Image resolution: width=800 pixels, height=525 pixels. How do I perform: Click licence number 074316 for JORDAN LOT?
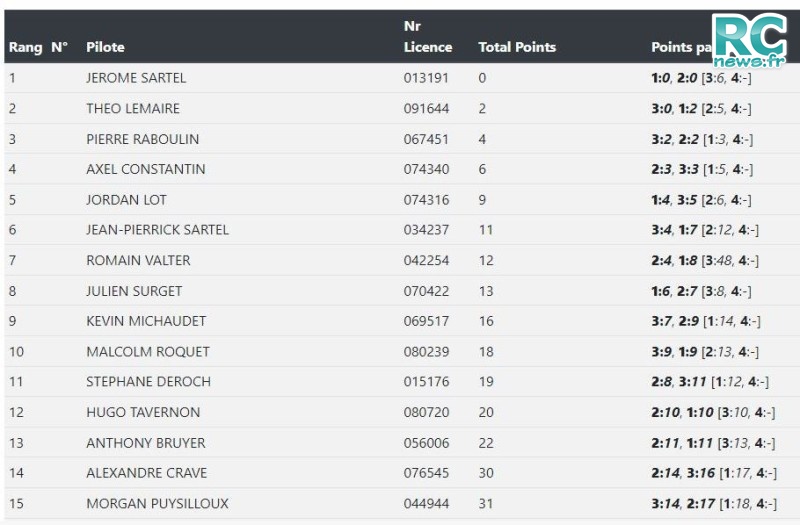coord(426,200)
